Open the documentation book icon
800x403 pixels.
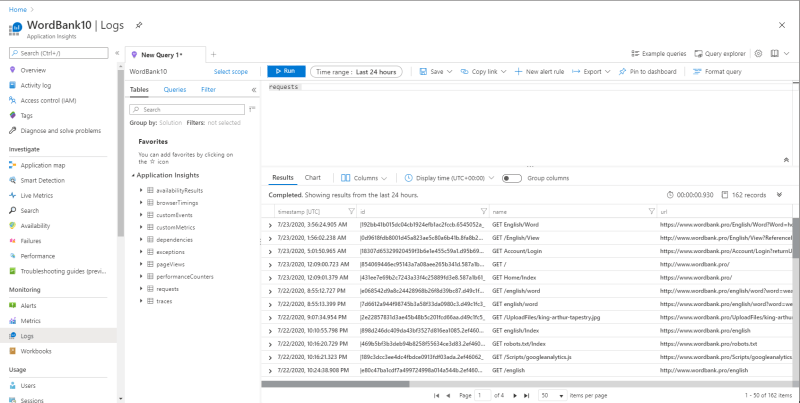[x=774, y=54]
